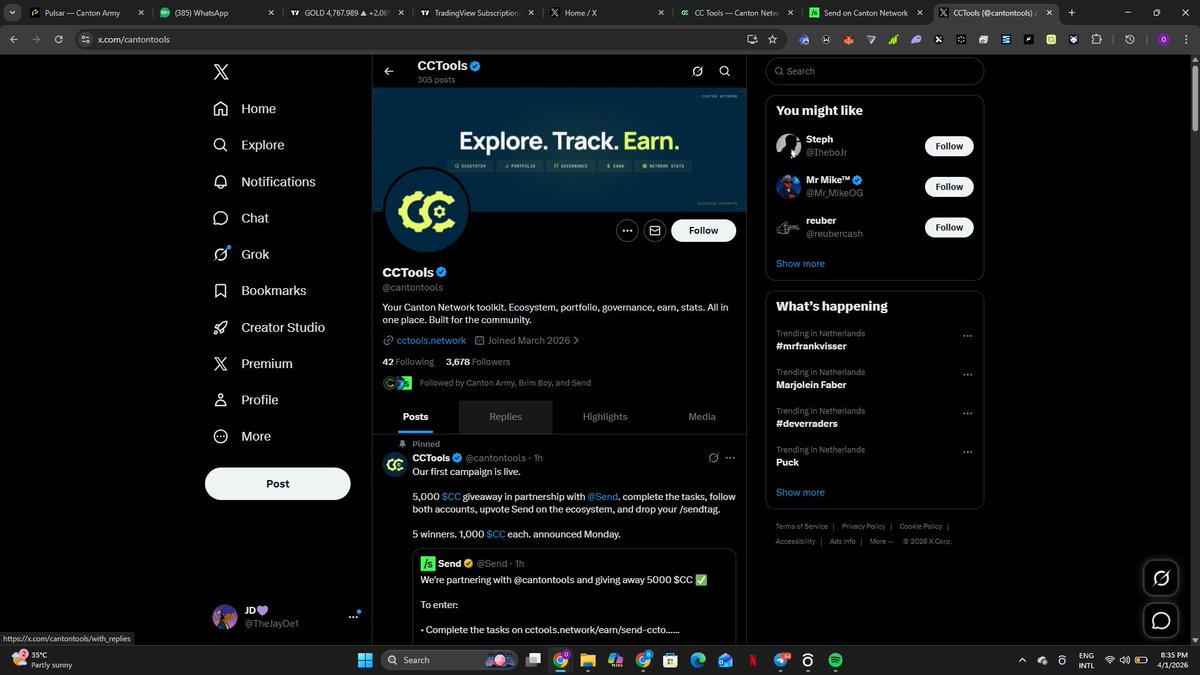Open Privacy Policy in the footer
The height and width of the screenshot is (675, 1200).
(863, 526)
